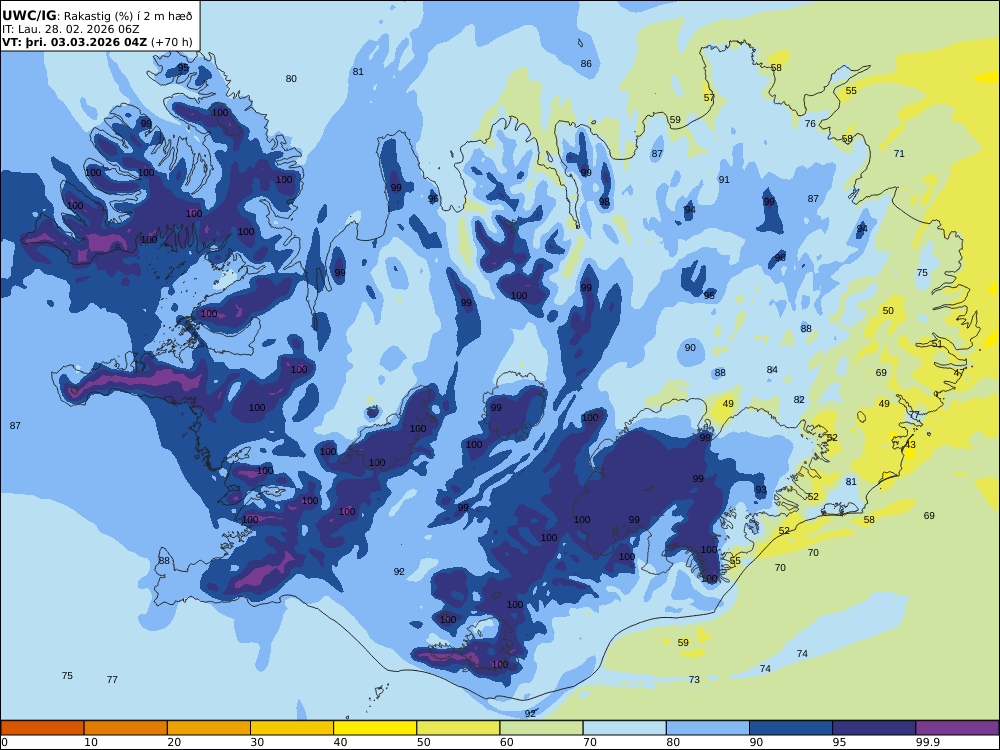Click the '98' humidity value on the map
1000x750 pixels.
[604, 202]
